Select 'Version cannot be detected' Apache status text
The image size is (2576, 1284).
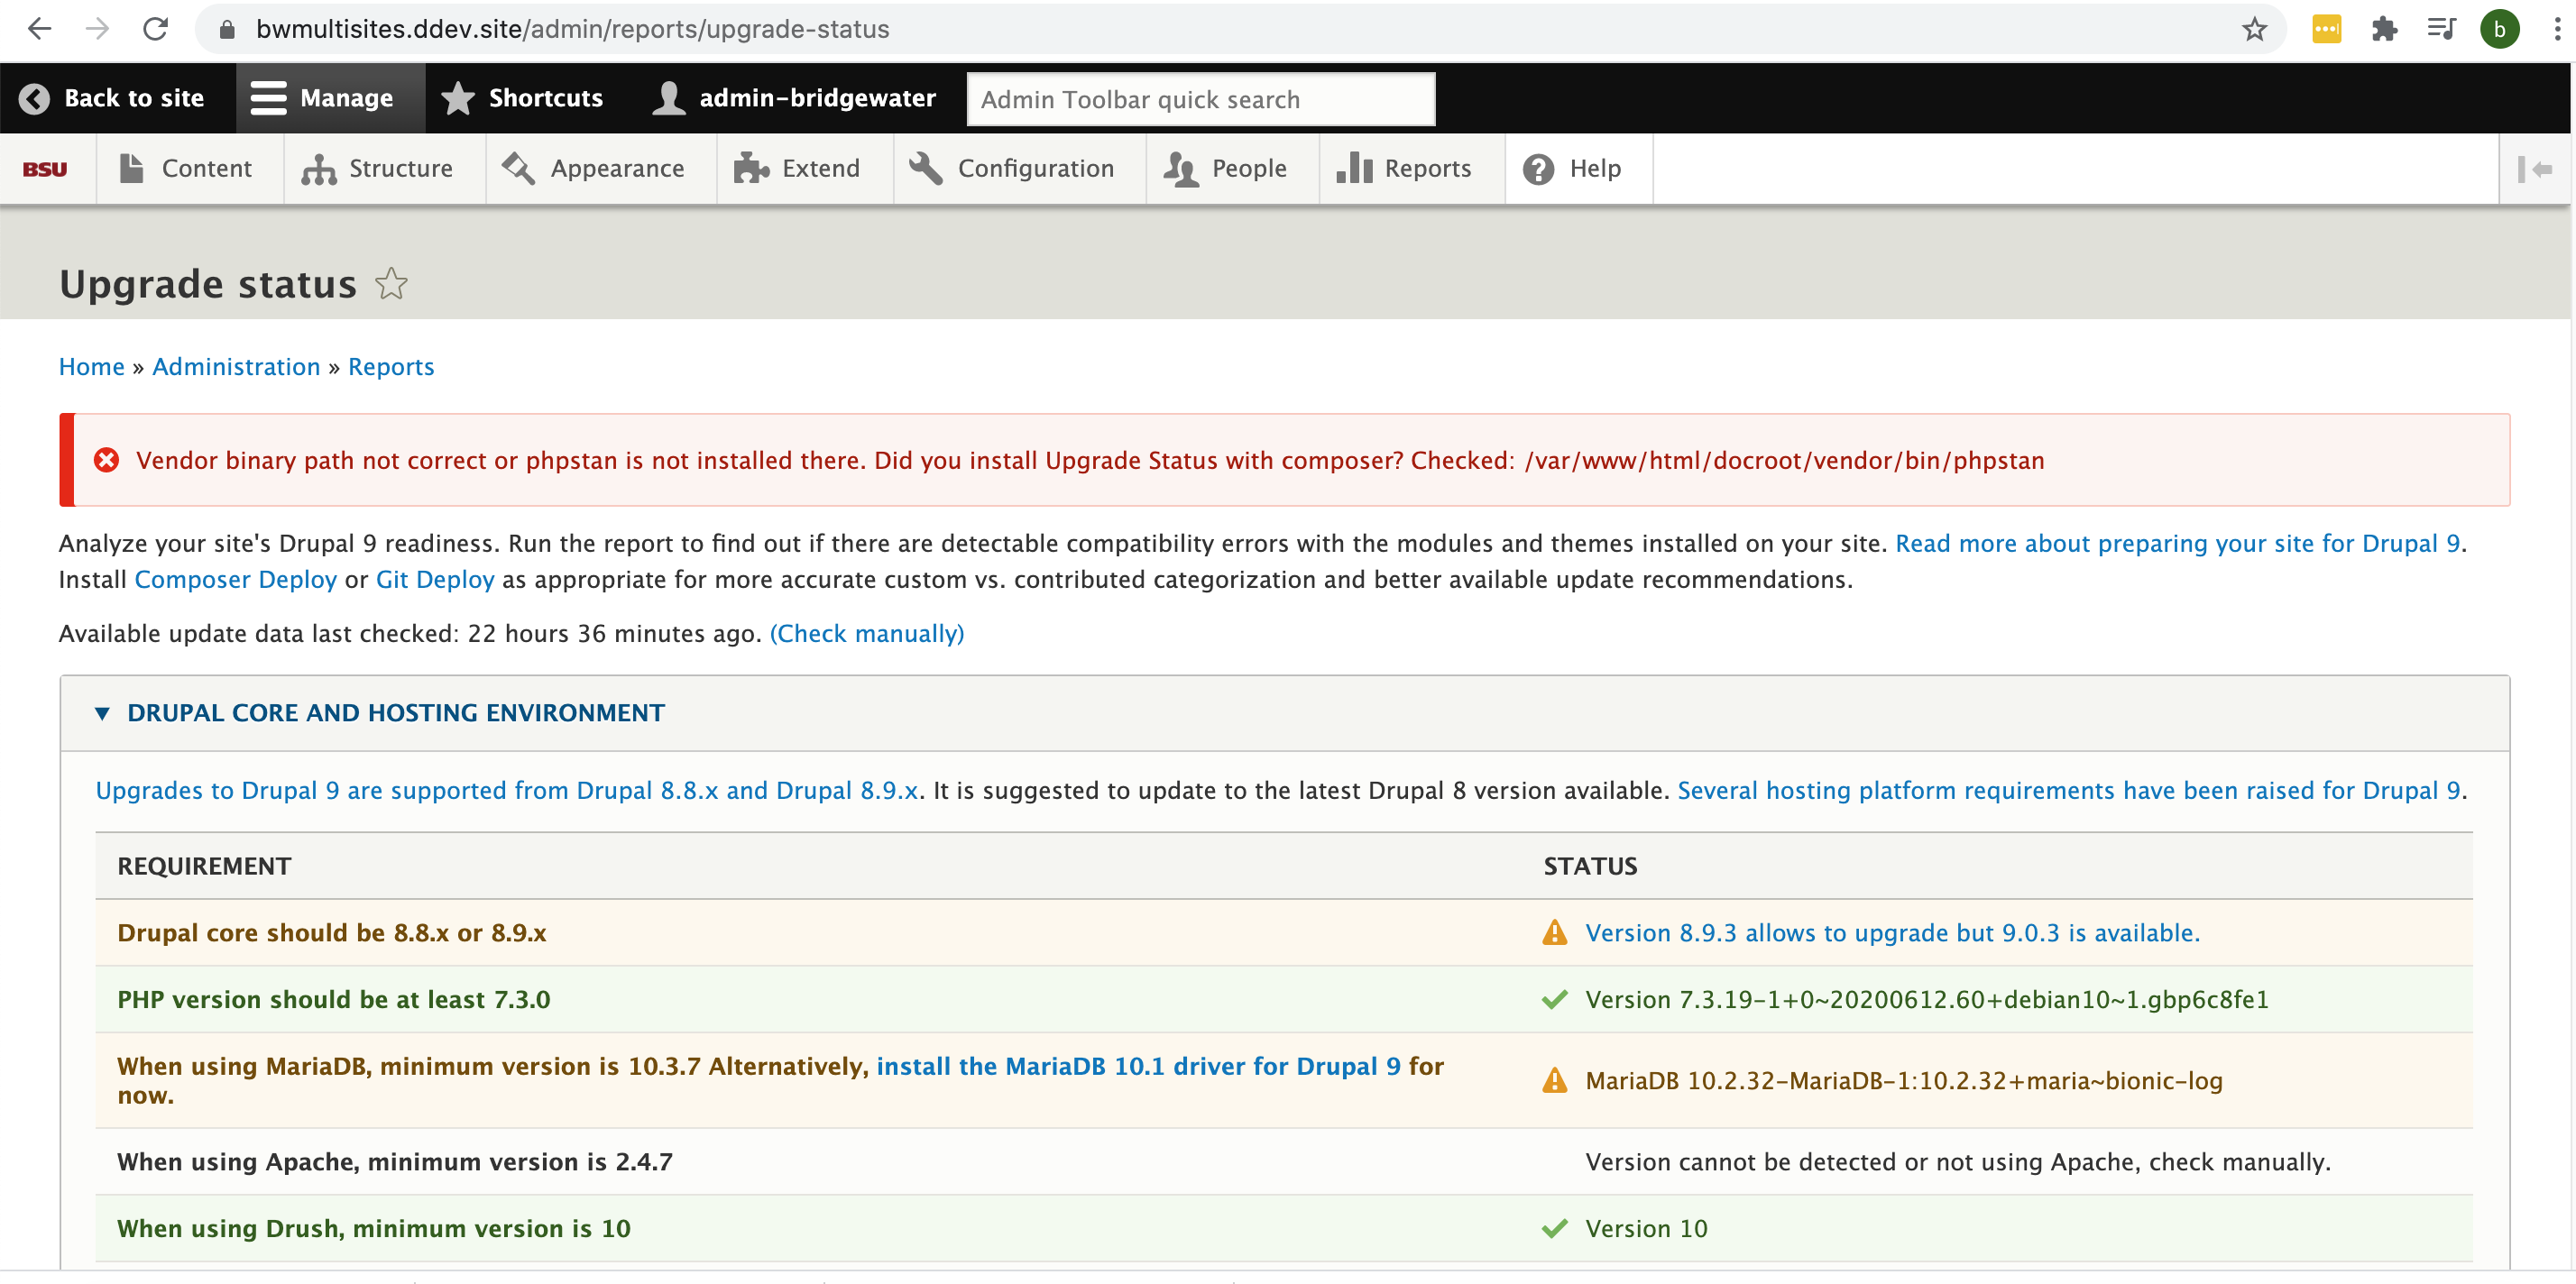tap(1957, 1162)
